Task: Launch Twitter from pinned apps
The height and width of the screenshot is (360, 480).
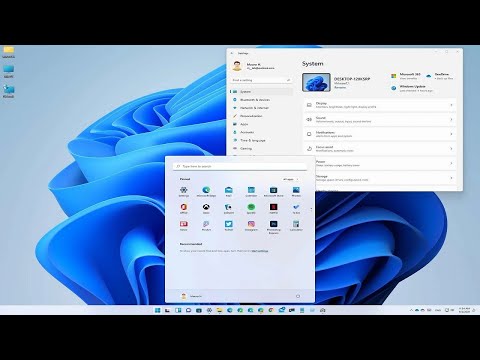Action: [229, 225]
